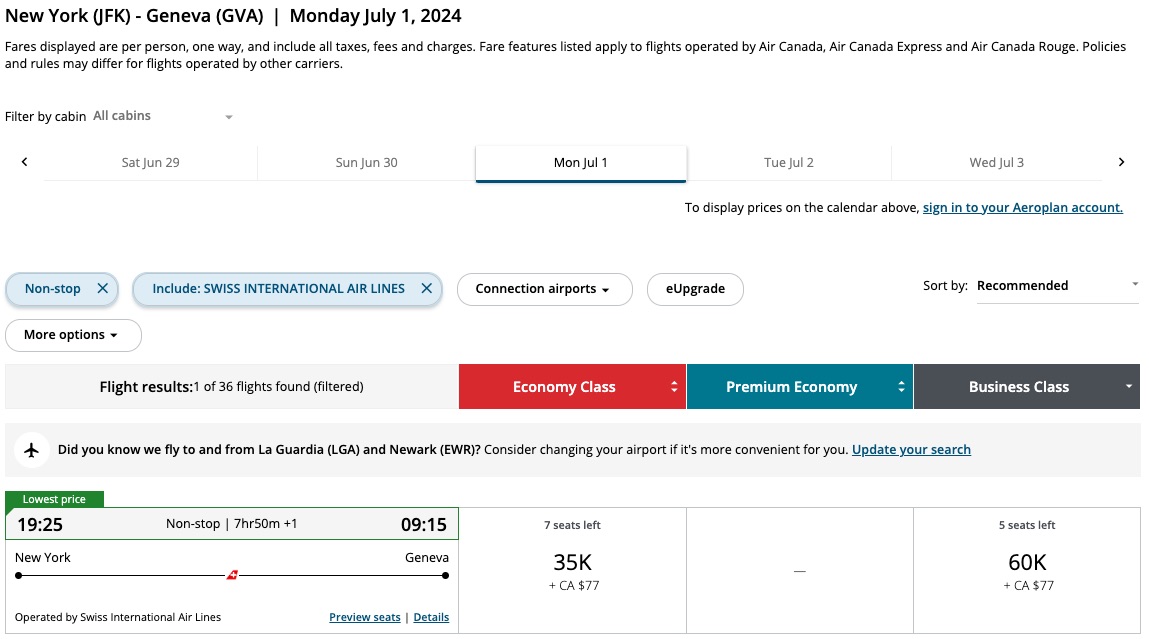Click the right arrow to view later dates
This screenshot has width=1149, height=639.
1121,161
